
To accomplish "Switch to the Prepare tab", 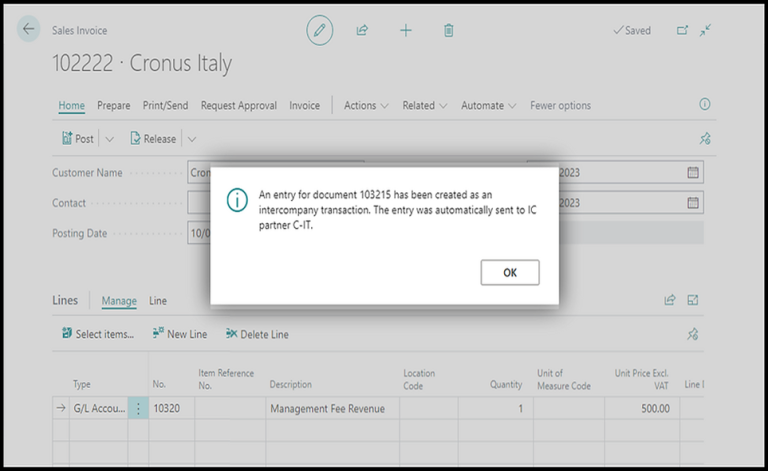I will tap(113, 105).
